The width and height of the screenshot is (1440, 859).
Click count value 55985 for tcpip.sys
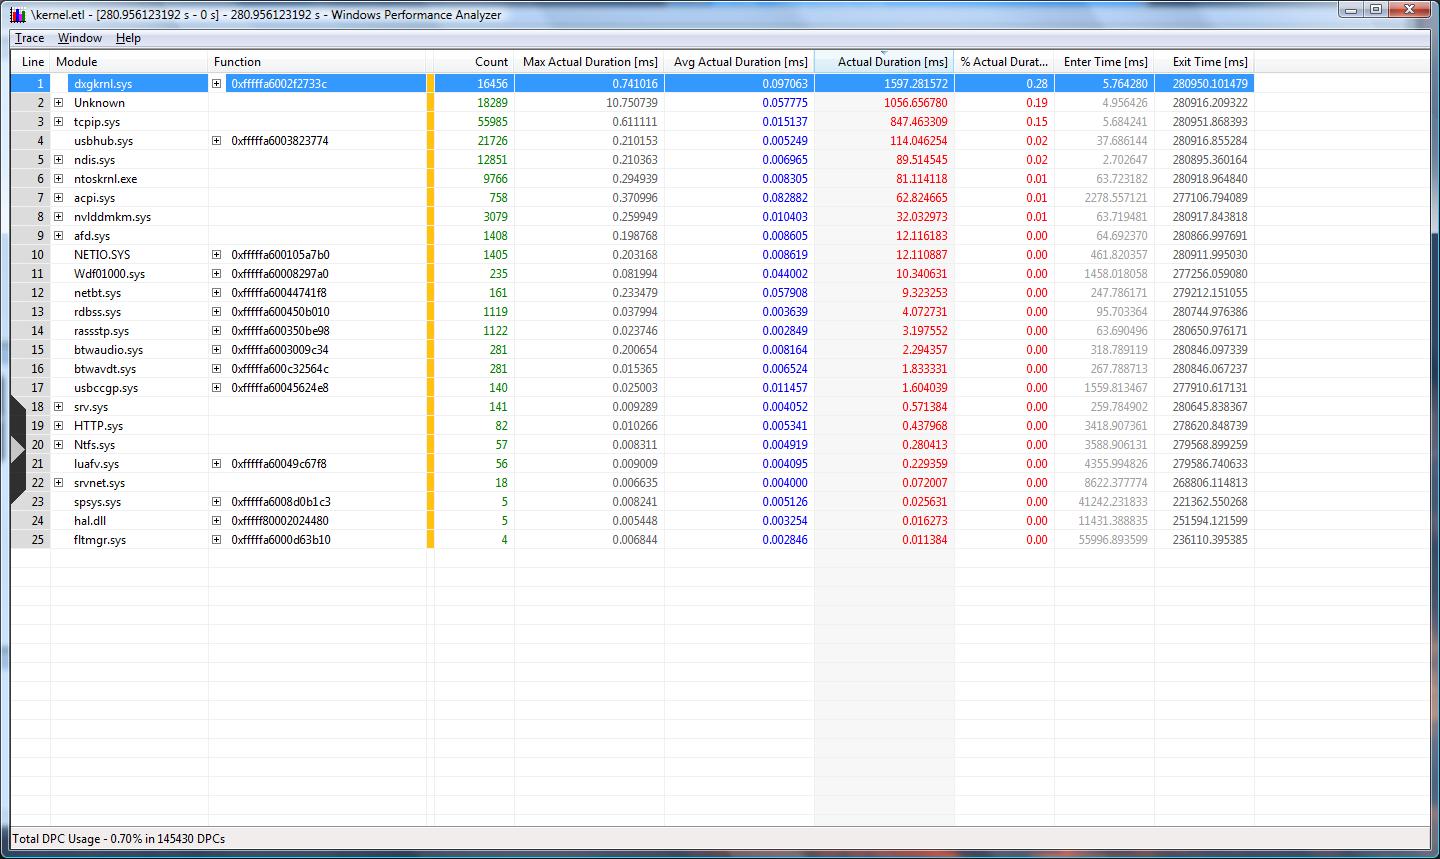tap(492, 122)
